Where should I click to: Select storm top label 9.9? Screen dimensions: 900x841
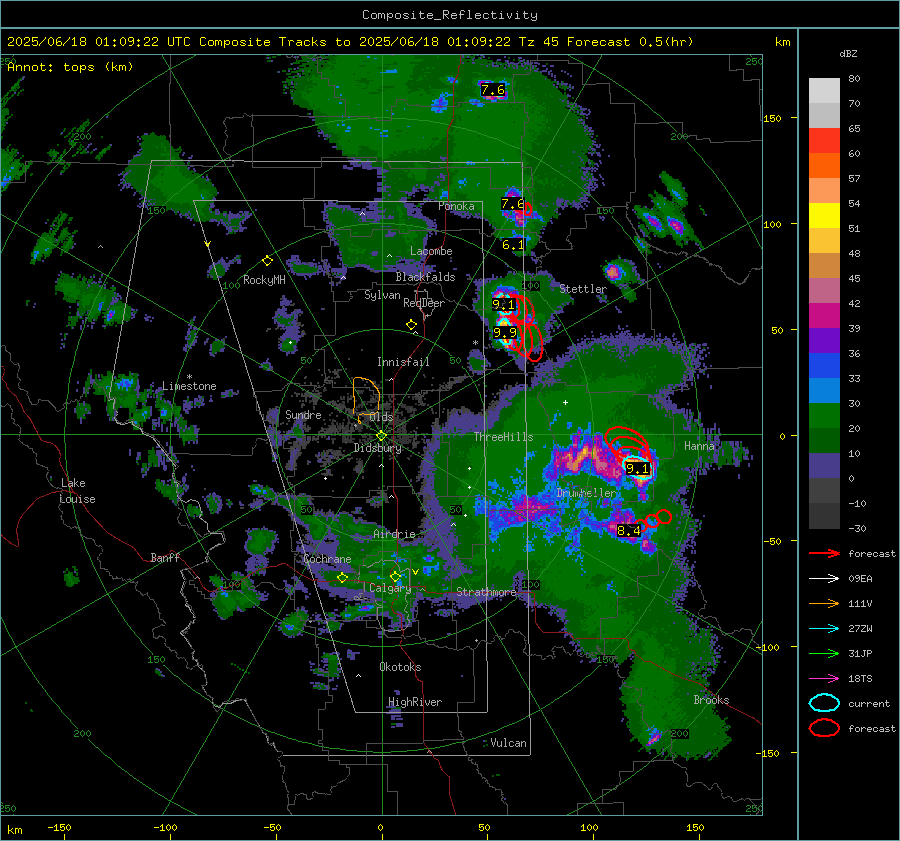point(505,332)
